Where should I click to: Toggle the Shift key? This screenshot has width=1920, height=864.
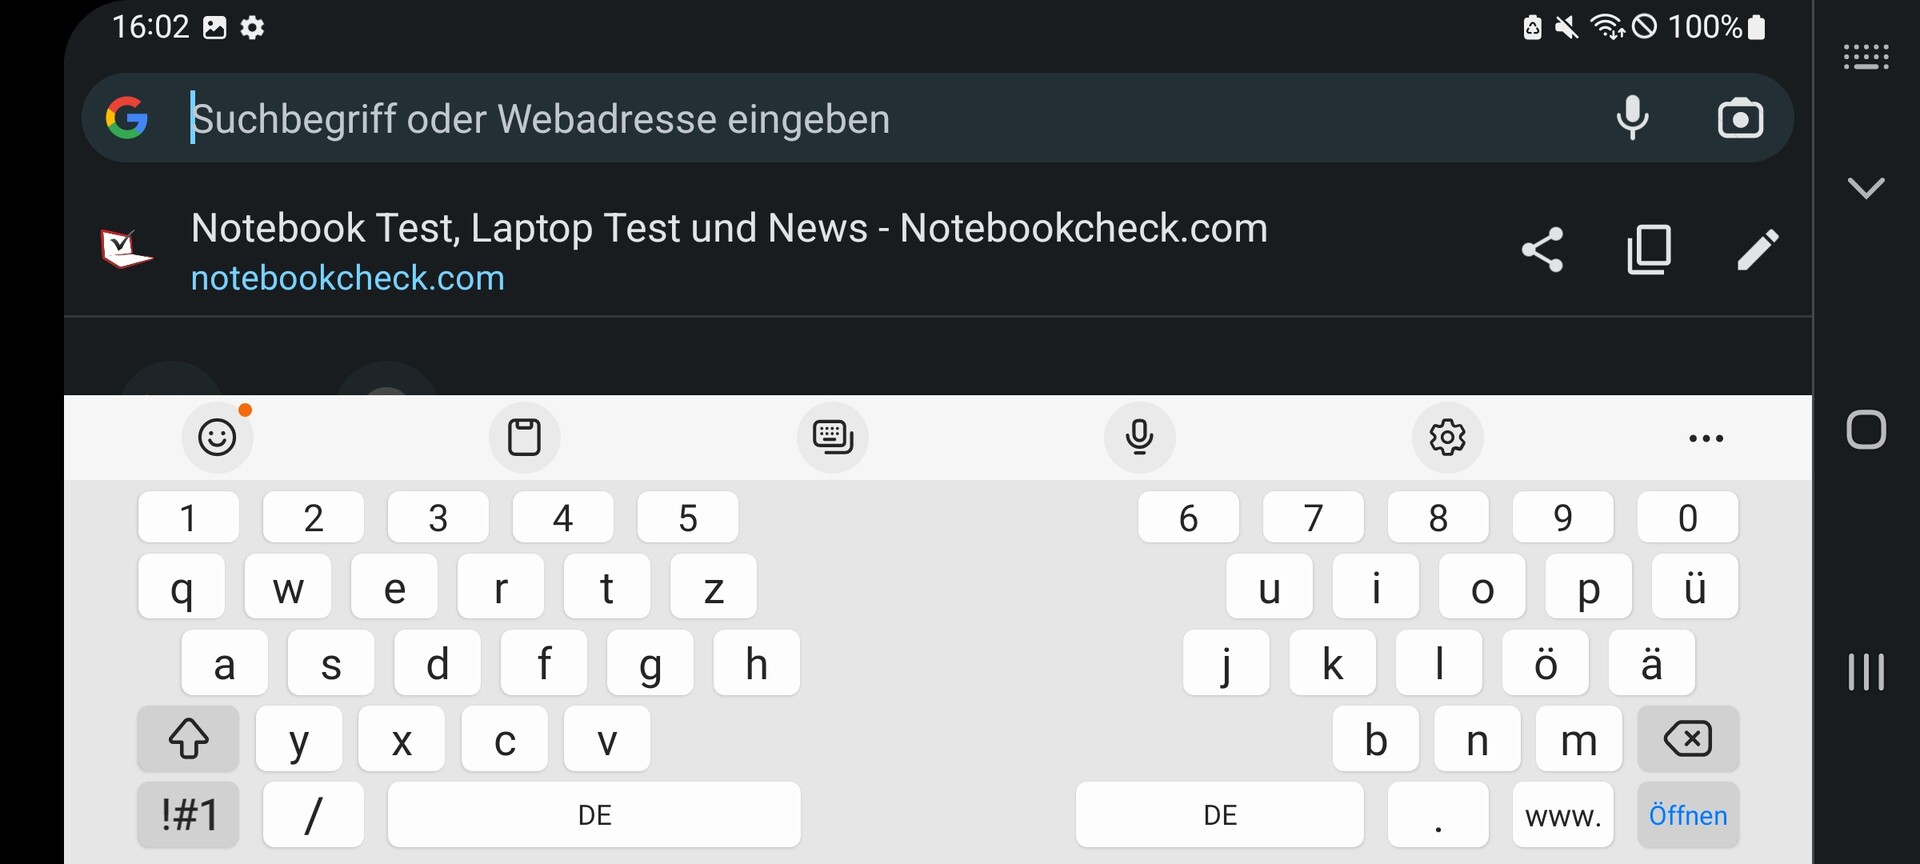188,739
